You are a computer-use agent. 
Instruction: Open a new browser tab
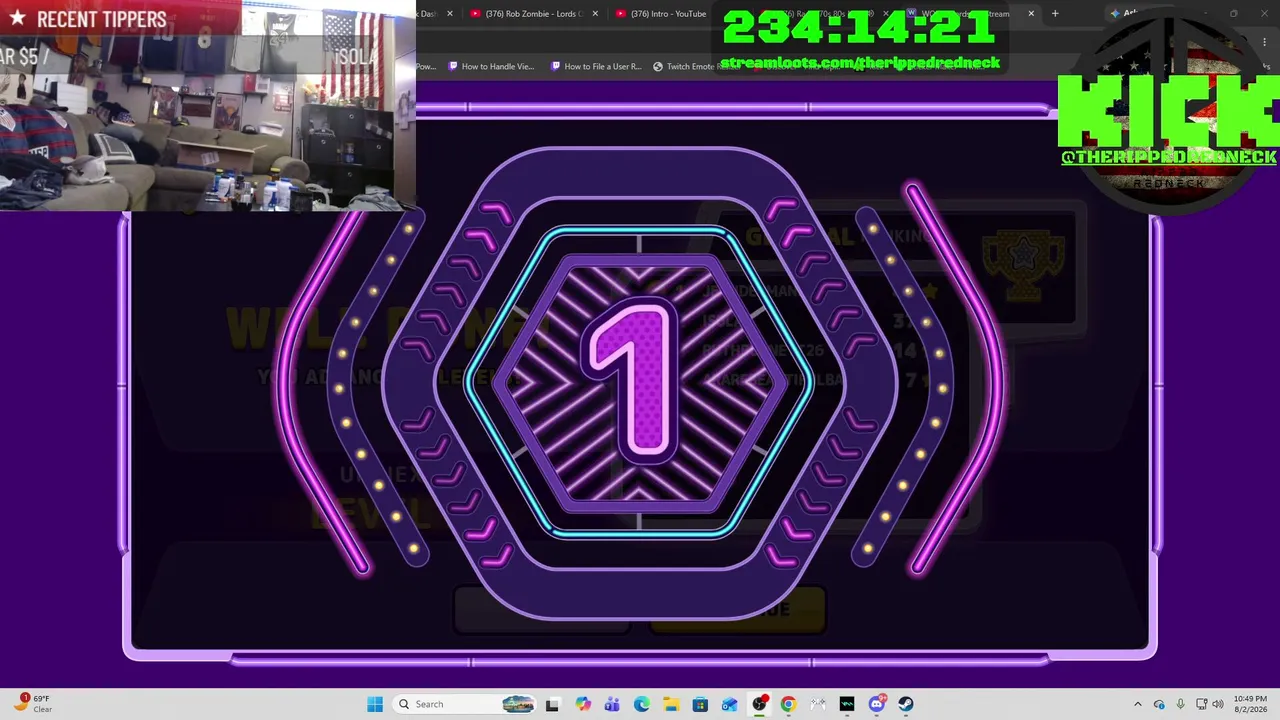1055,14
